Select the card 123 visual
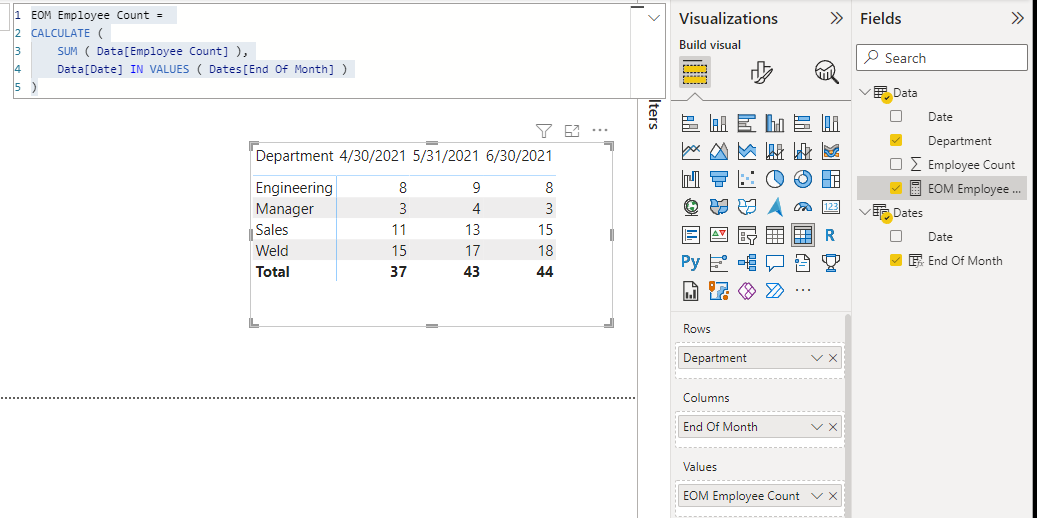 [831, 207]
